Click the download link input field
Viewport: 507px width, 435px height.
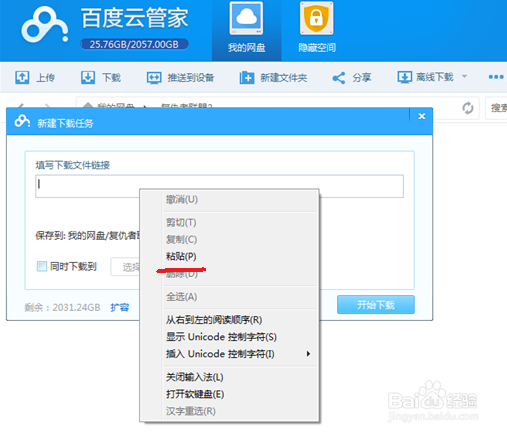pos(219,186)
